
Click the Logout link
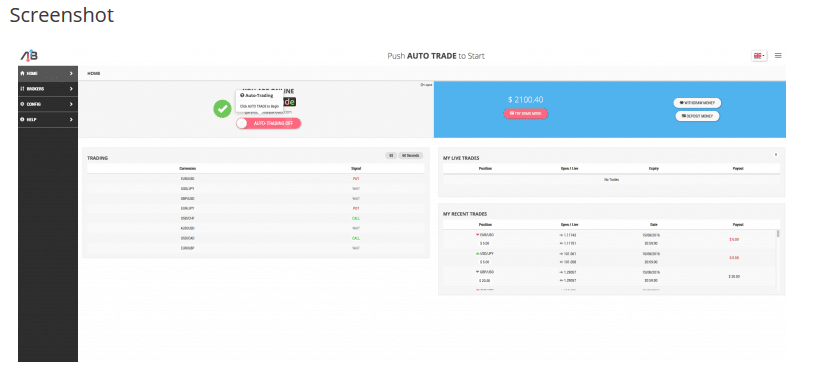(425, 85)
